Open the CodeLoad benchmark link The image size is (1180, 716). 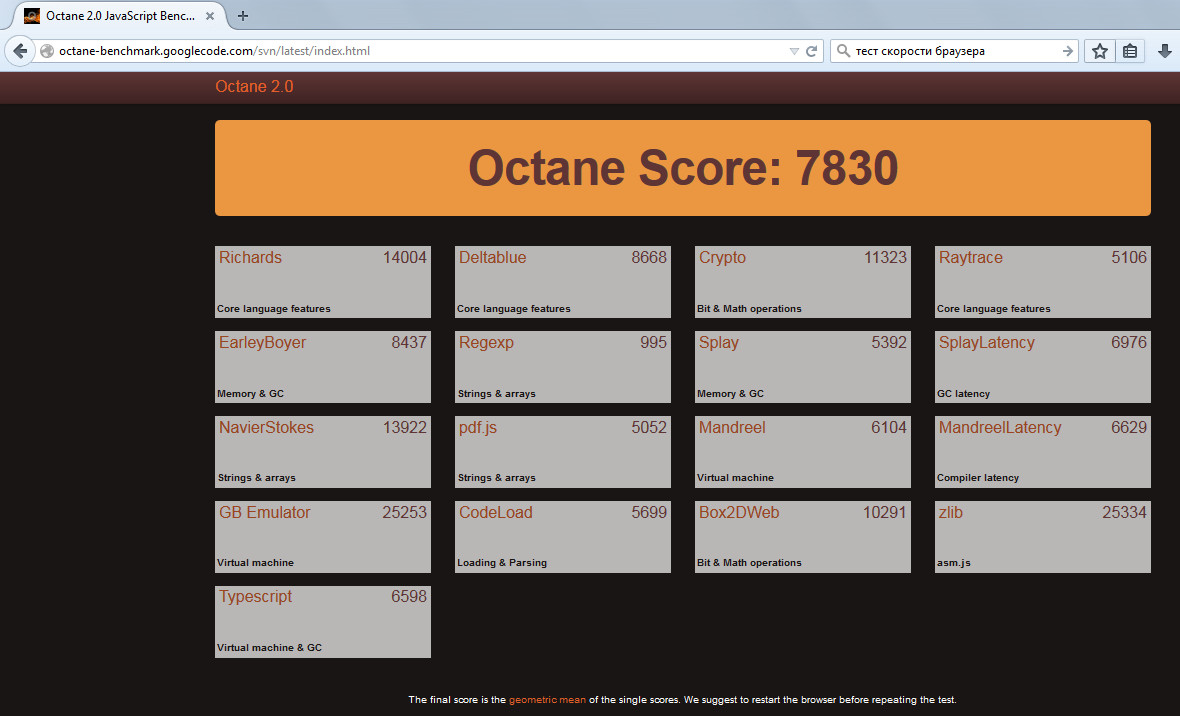[x=496, y=513]
